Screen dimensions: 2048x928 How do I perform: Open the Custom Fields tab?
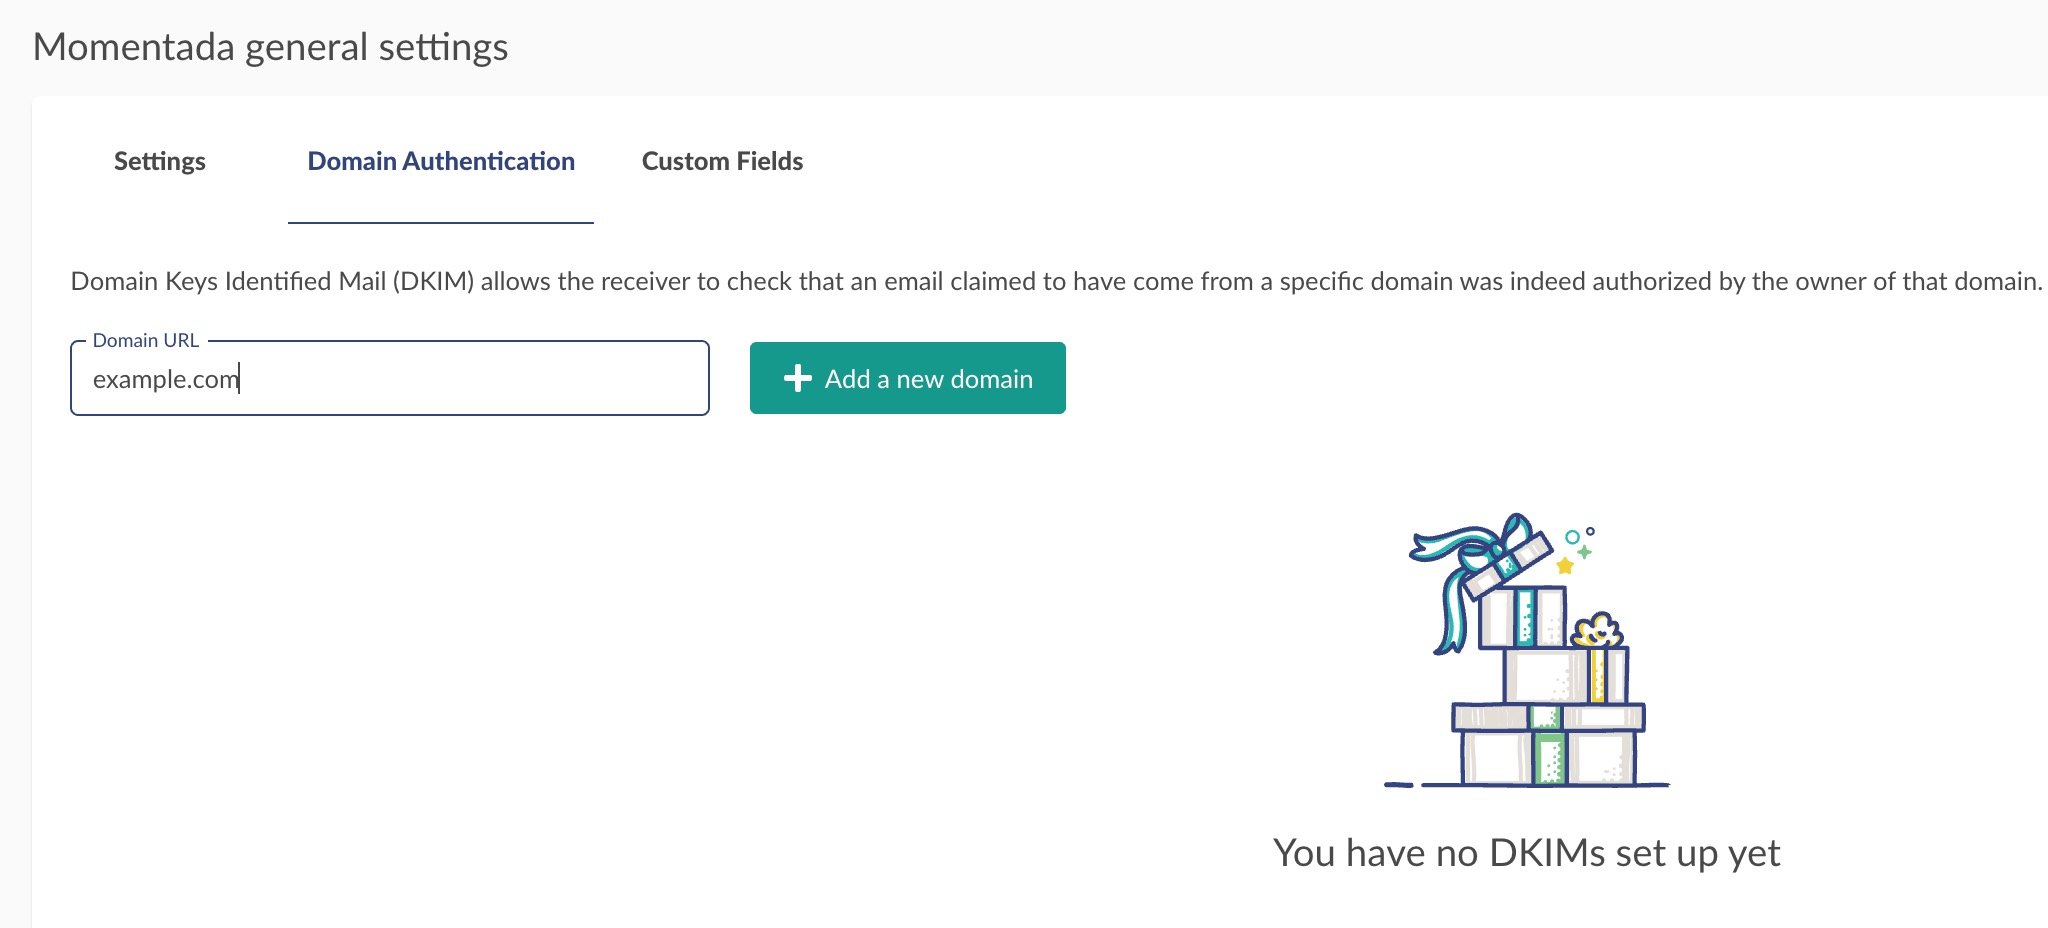point(722,161)
